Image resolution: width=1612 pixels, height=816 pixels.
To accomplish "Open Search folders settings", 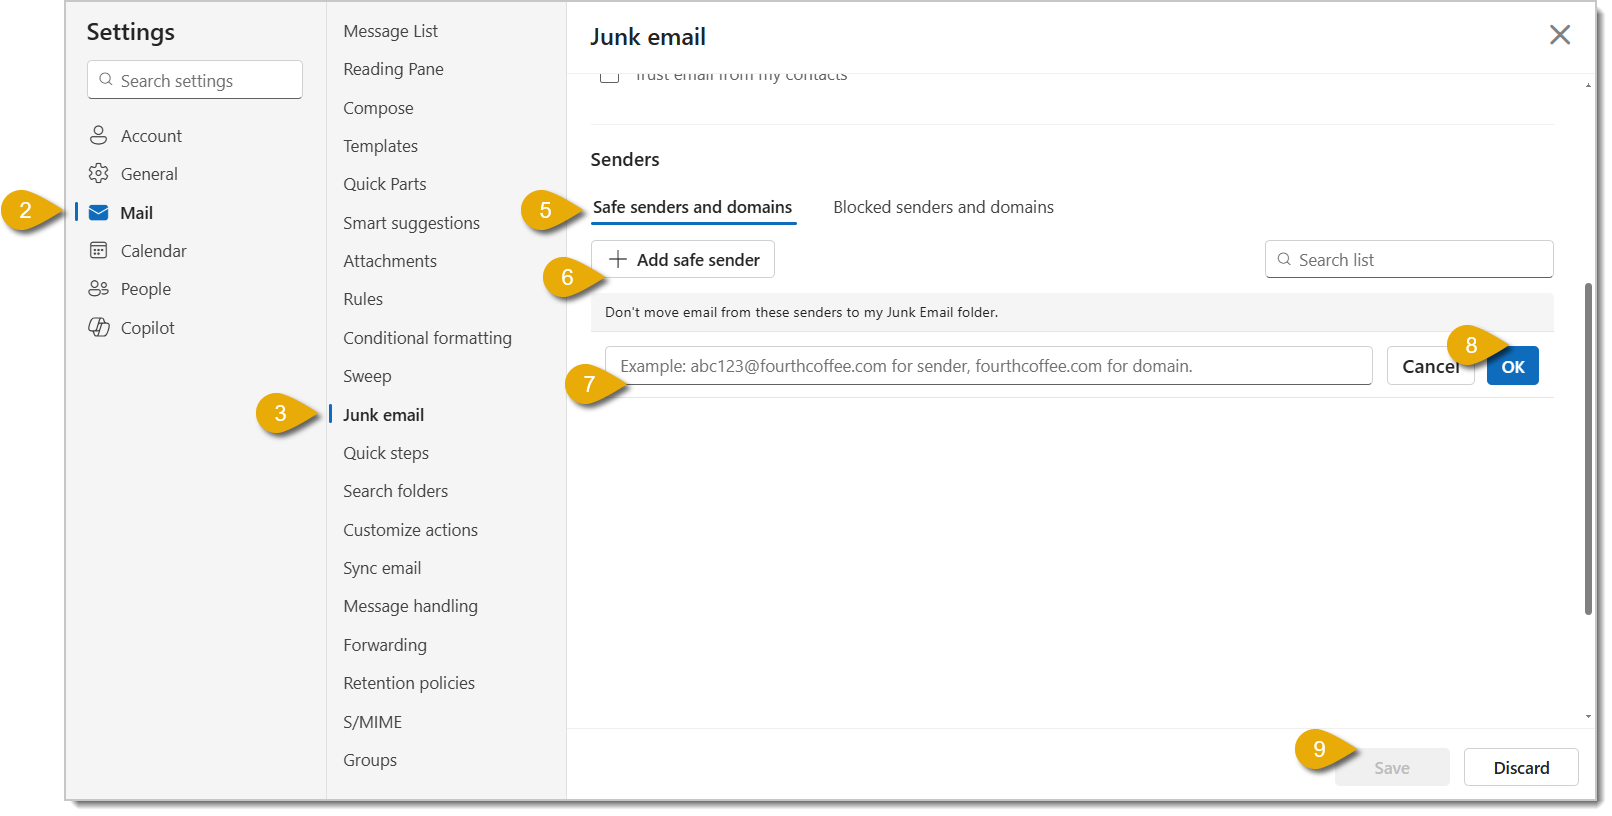I will coord(395,491).
